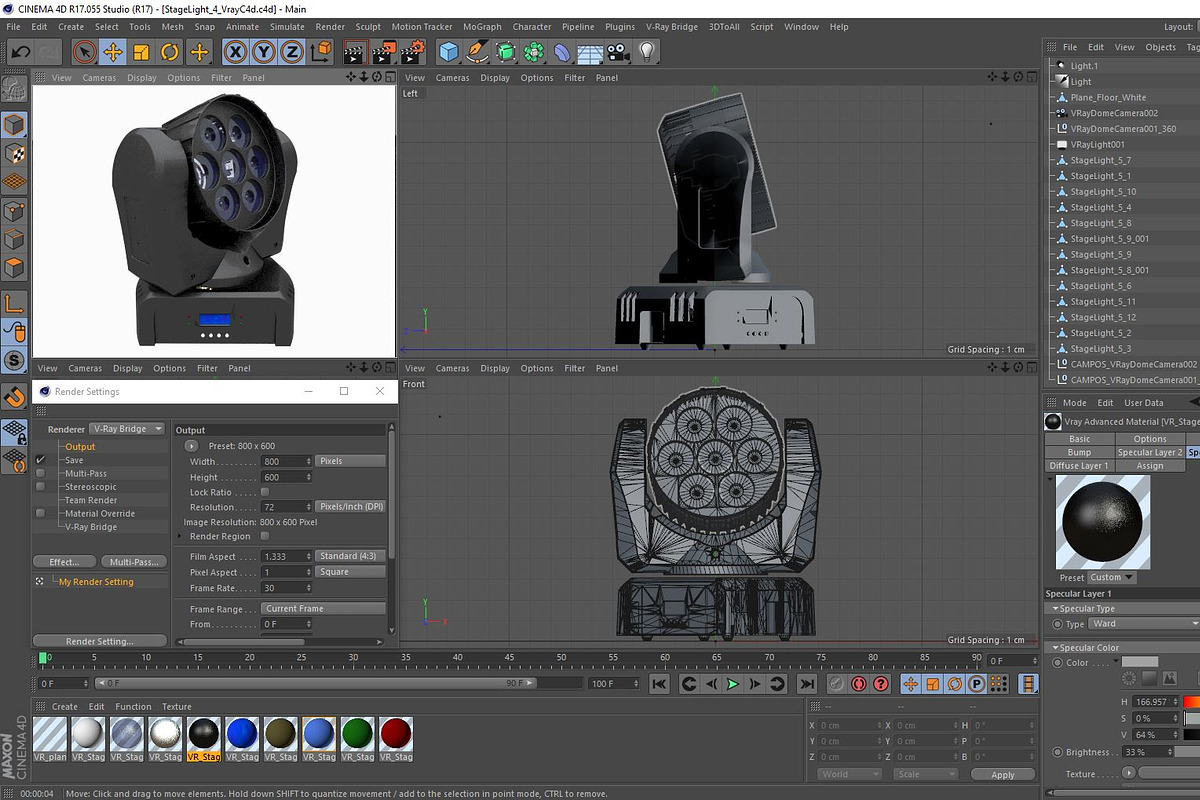This screenshot has height=800, width=1200.
Task: Play the animation forwards
Action: 733,684
